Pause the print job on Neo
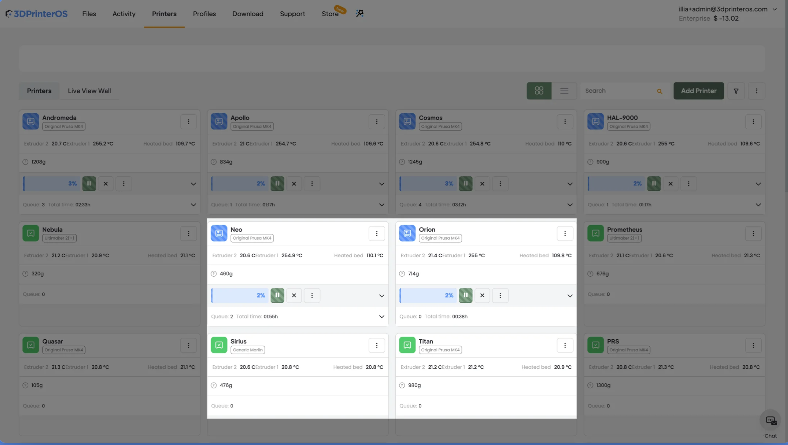788x445 pixels. [277, 295]
